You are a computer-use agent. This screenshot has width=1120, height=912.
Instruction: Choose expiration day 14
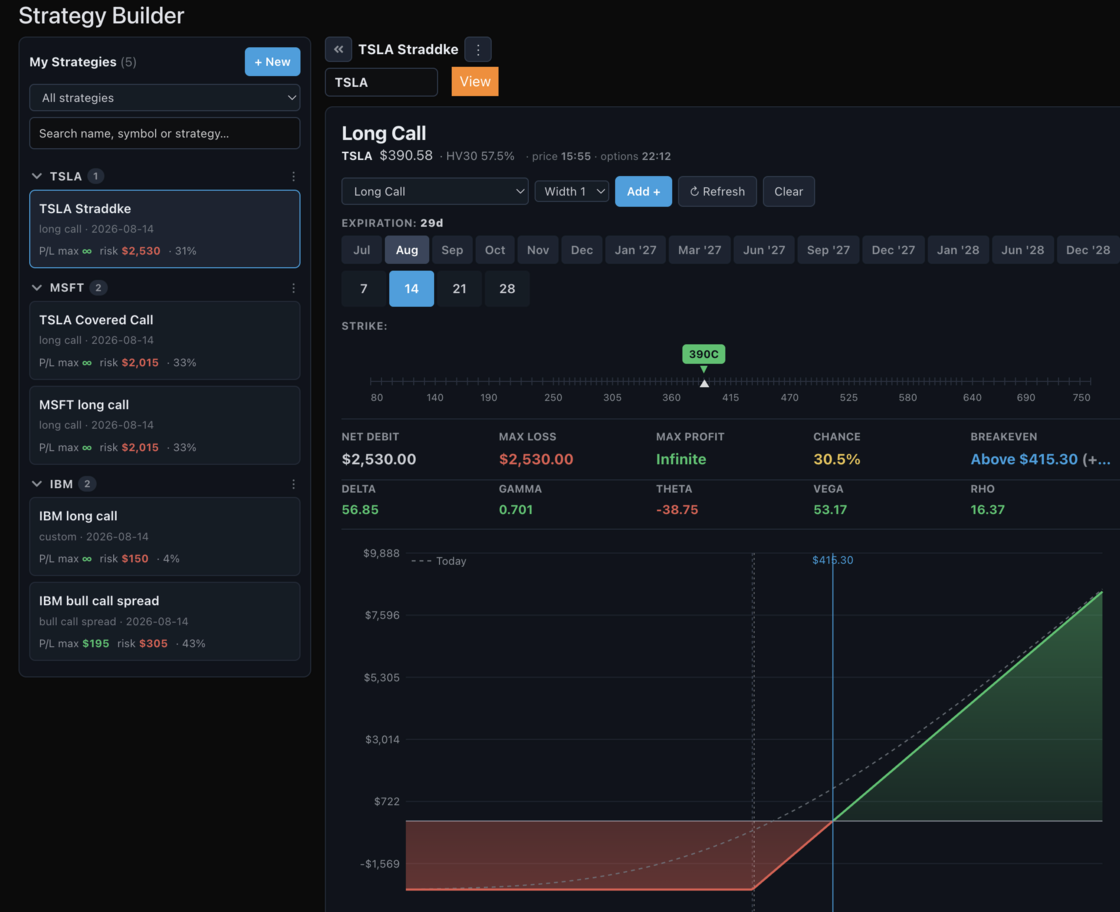pyautogui.click(x=411, y=289)
